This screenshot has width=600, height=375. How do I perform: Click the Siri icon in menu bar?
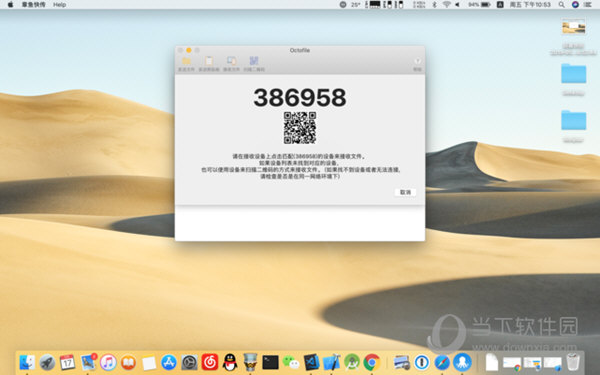575,5
